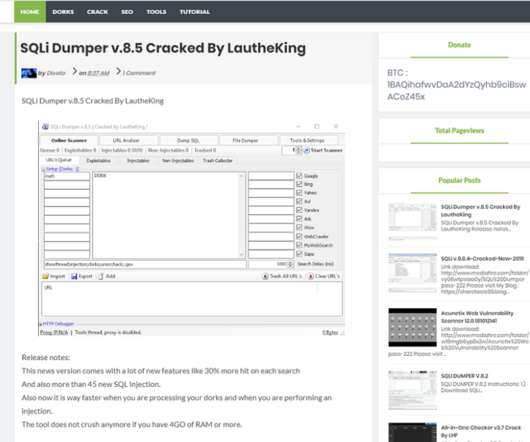Viewport: 530px width, 442px height.
Task: Go to the SEO section
Action: [127, 12]
